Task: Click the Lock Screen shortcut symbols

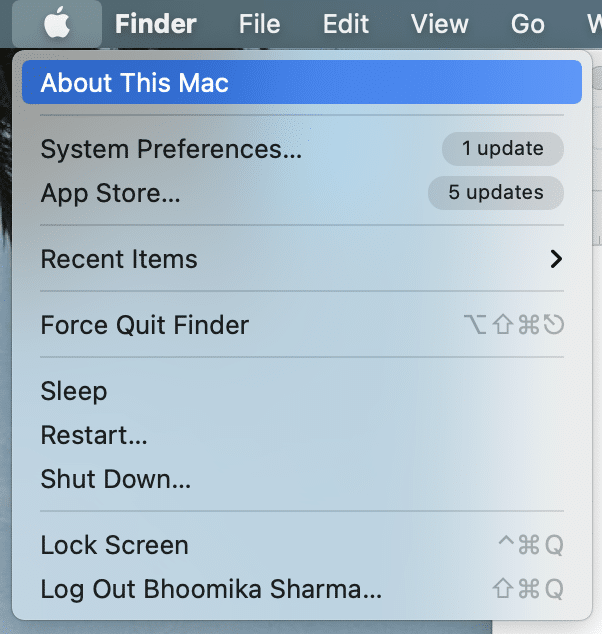Action: click(x=530, y=545)
